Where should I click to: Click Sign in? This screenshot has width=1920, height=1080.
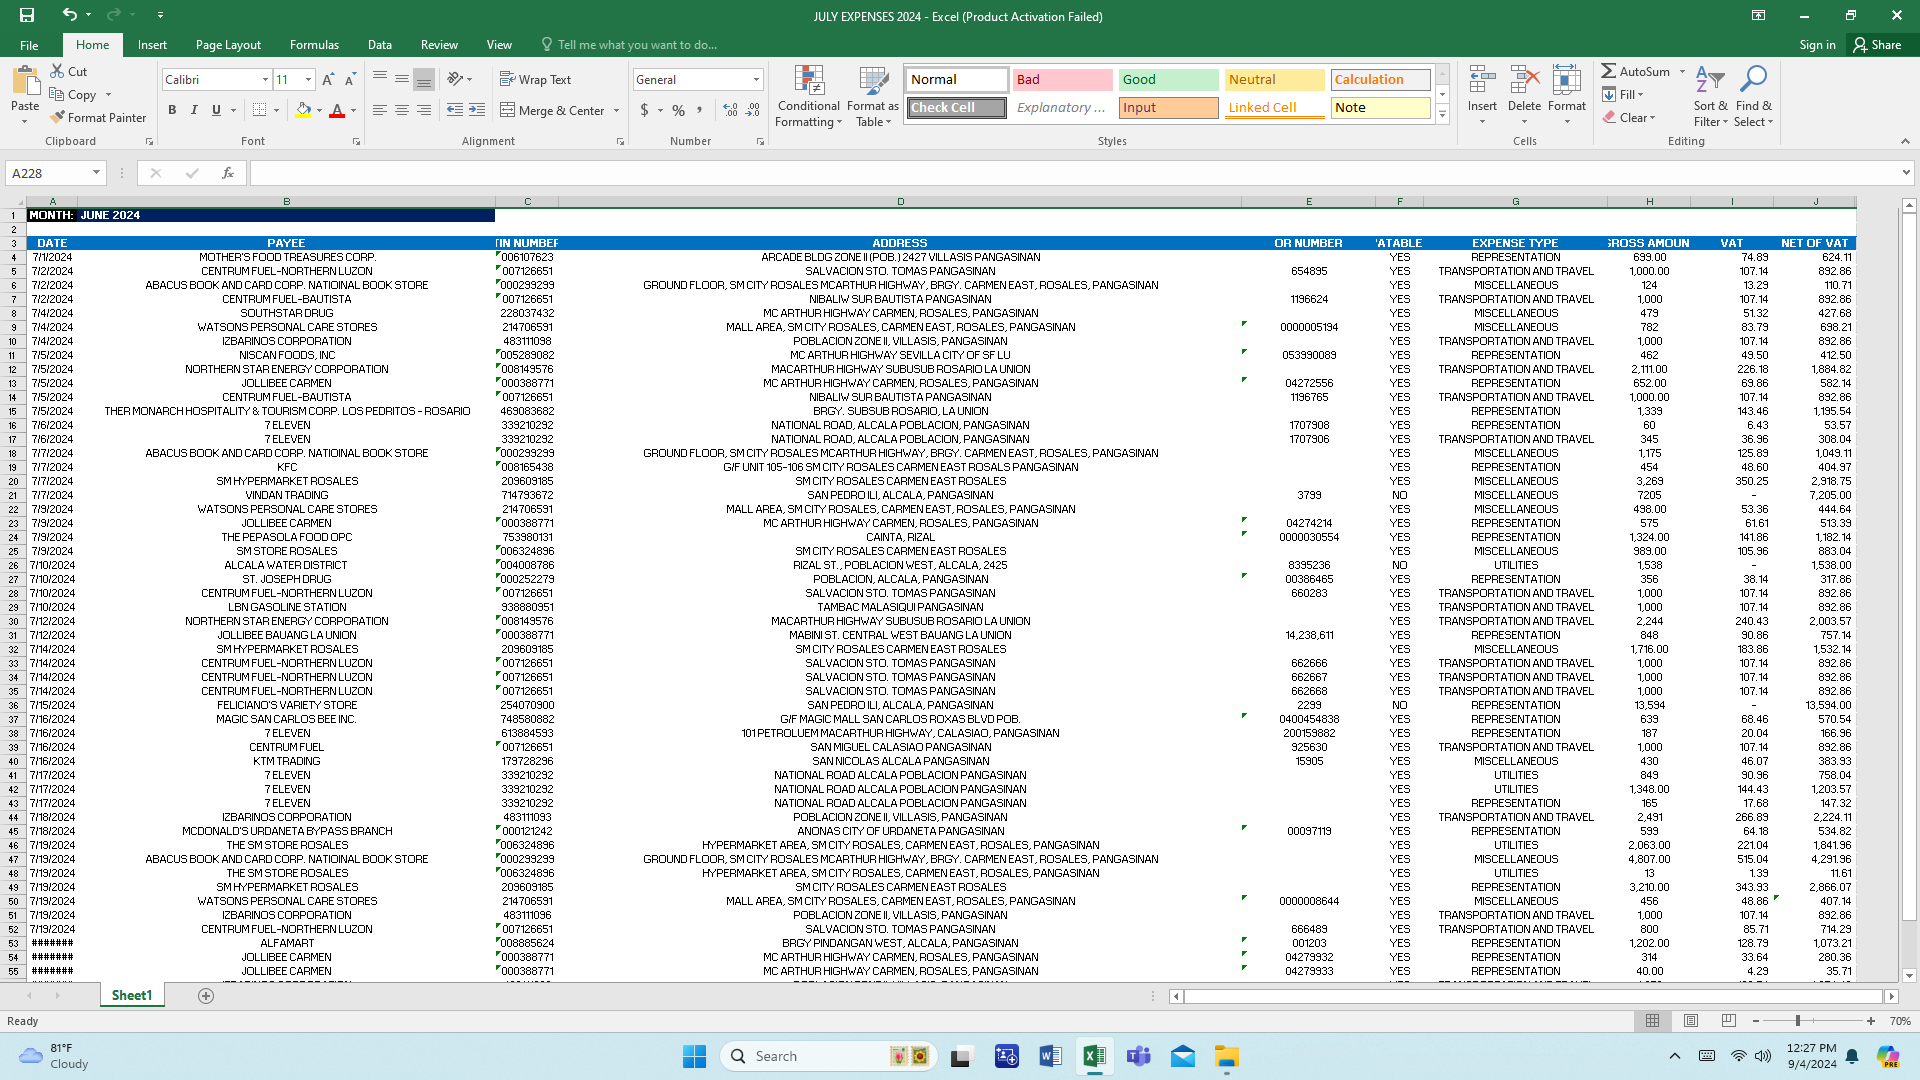click(x=1817, y=45)
